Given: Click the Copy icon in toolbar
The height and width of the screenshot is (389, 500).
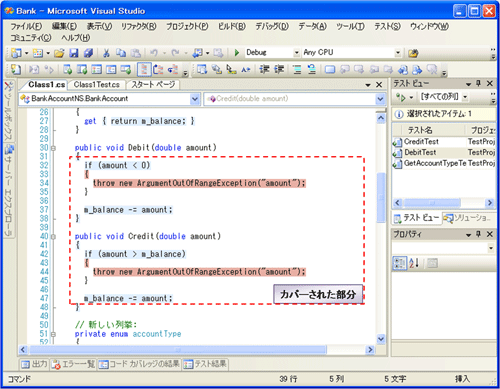Looking at the screenshot, I should (121, 53).
